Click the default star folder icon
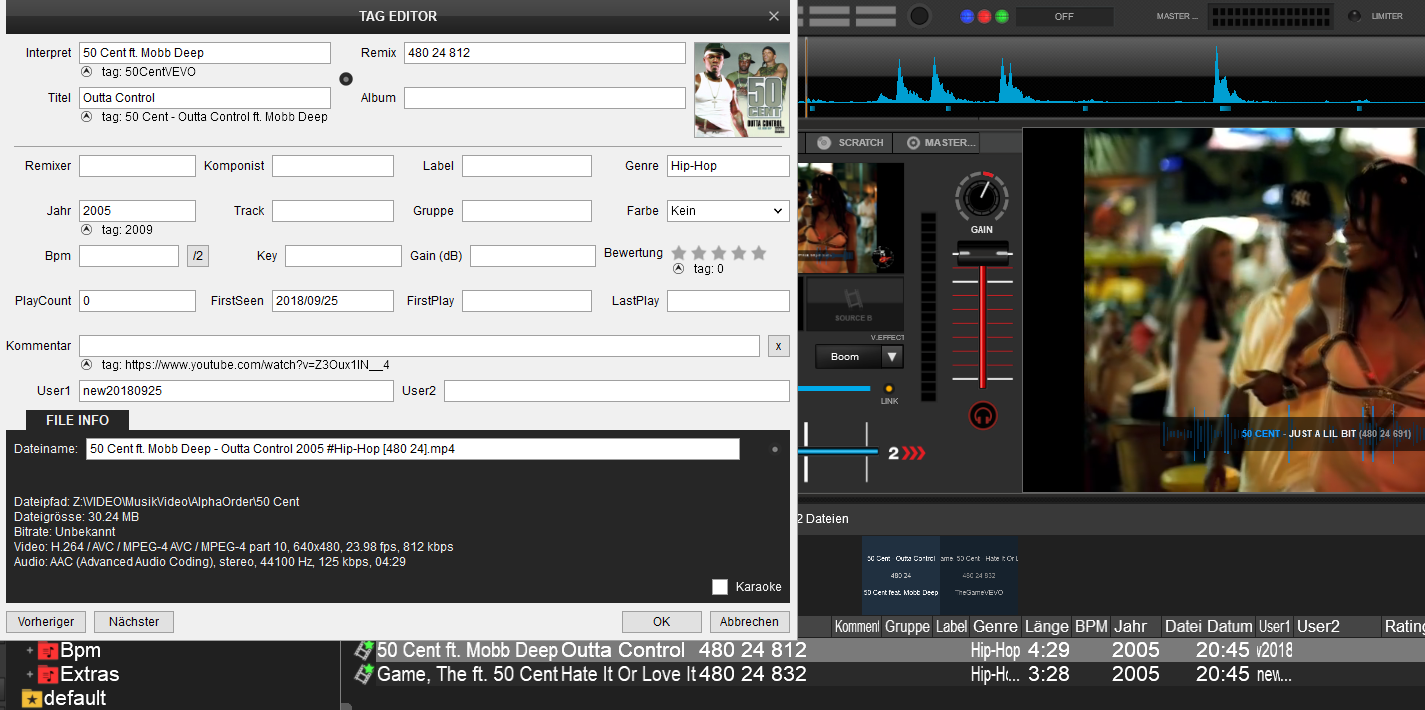The width and height of the screenshot is (1425, 710). pos(31,698)
